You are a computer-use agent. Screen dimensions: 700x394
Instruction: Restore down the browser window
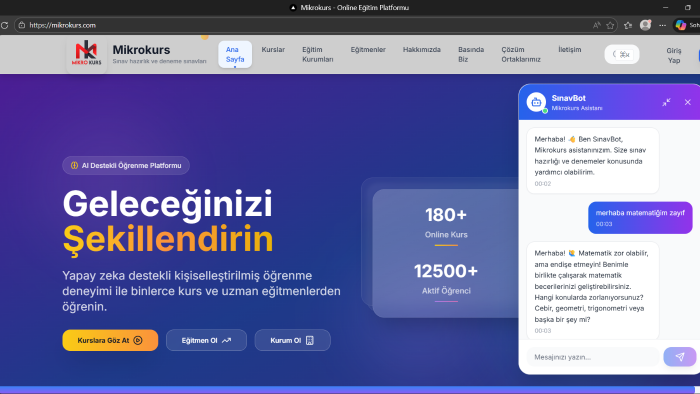[x=688, y=8]
